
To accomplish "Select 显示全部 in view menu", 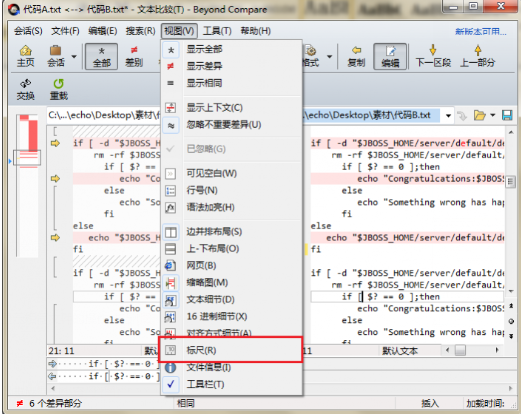I will (x=231, y=49).
